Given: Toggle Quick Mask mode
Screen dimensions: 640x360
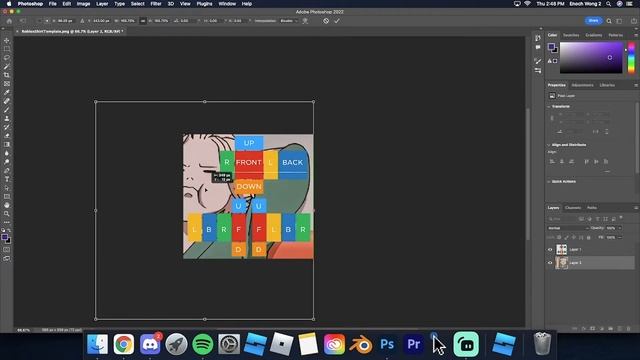Looking at the screenshot, I should pyautogui.click(x=7, y=249).
